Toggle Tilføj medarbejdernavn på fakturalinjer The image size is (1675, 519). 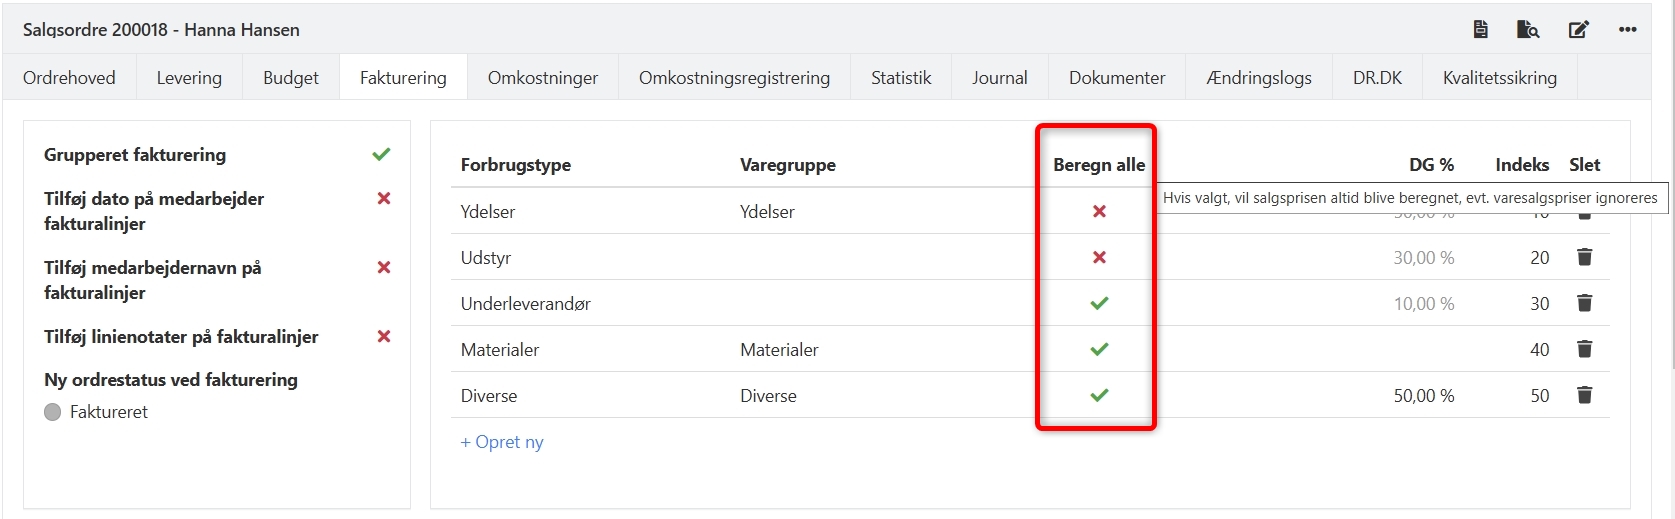click(x=383, y=267)
